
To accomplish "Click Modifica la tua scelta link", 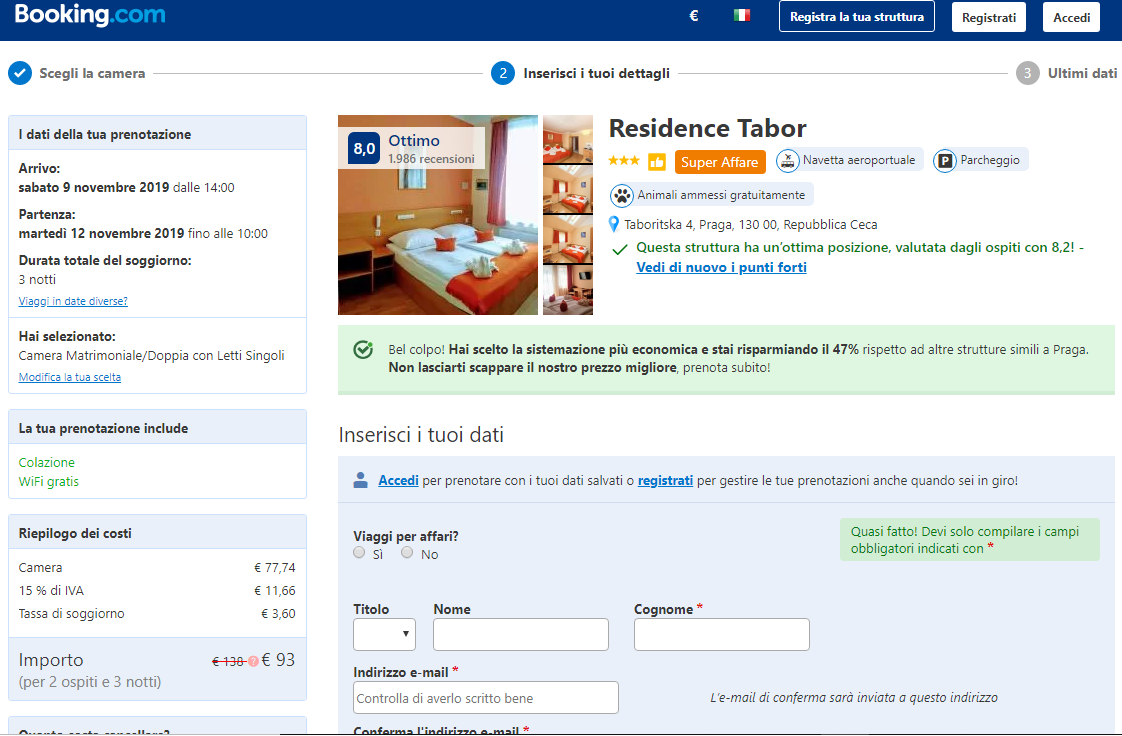I will click(x=69, y=377).
